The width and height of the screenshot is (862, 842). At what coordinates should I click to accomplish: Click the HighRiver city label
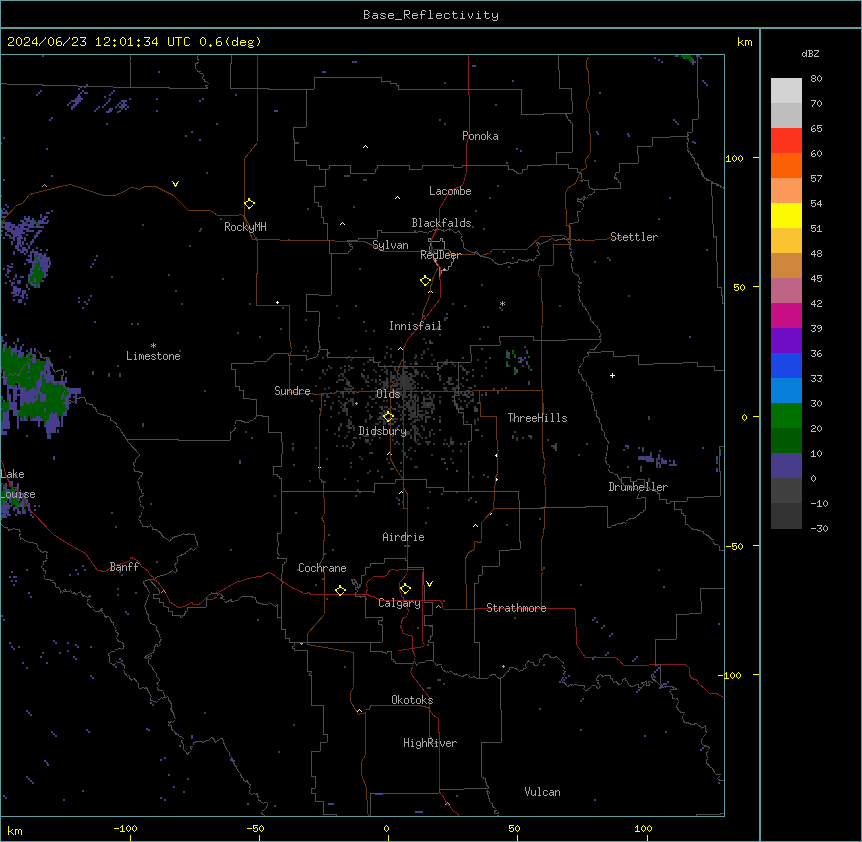pos(430,743)
